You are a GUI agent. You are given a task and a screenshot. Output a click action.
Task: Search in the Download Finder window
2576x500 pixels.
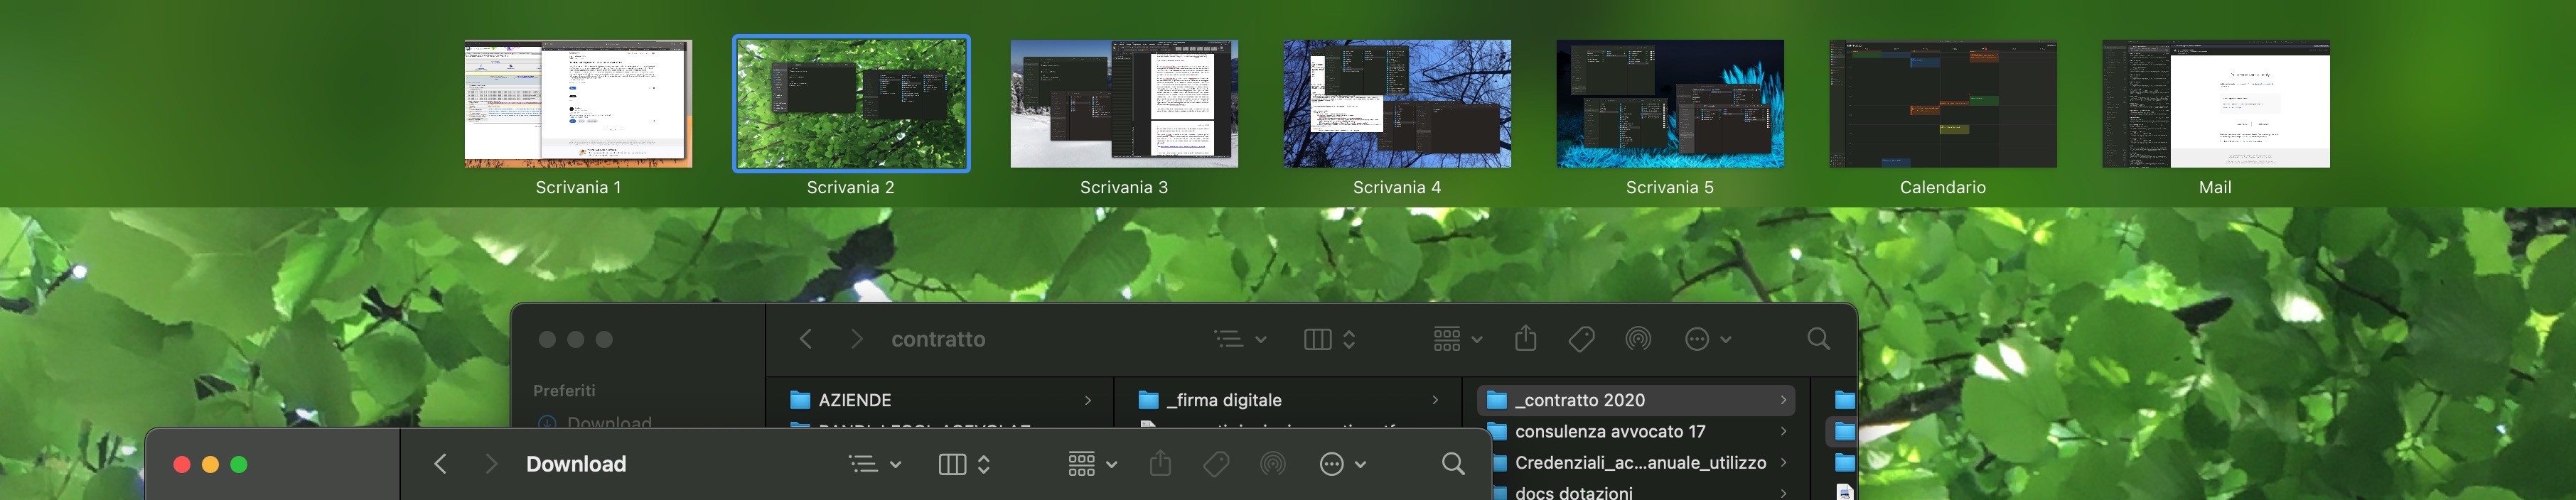pyautogui.click(x=1454, y=464)
